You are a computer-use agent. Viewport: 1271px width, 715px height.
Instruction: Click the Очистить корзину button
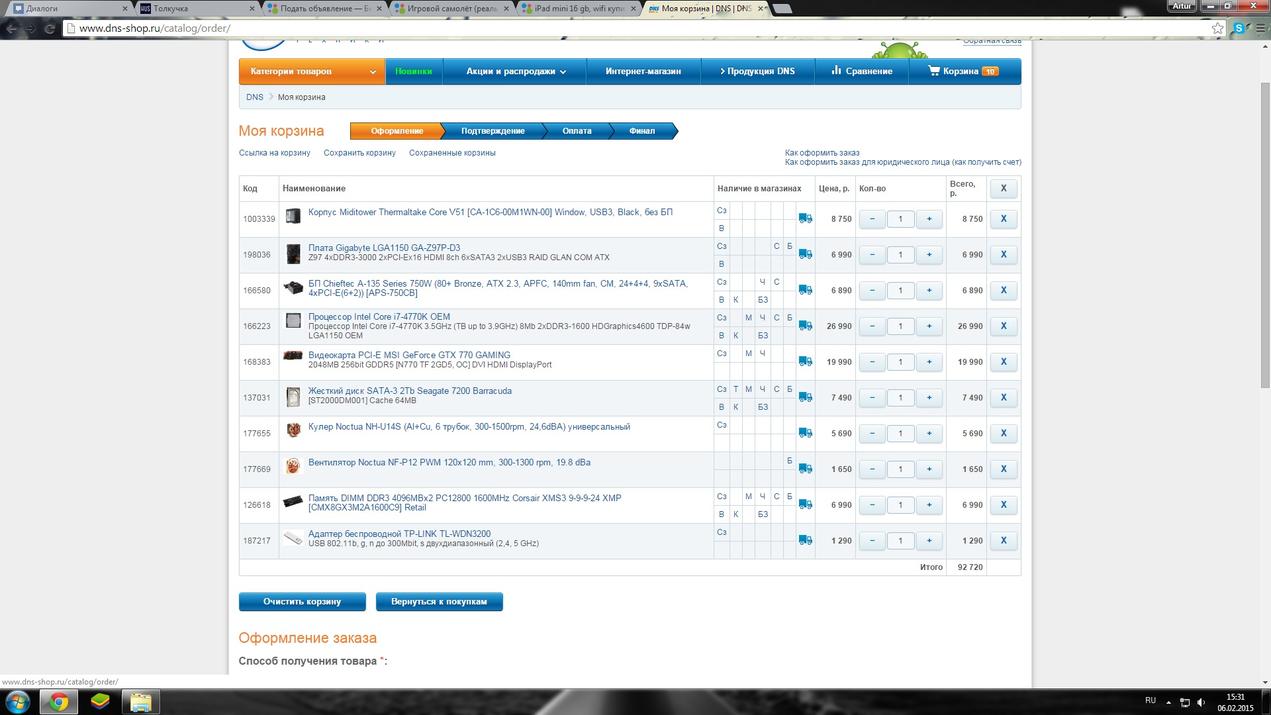point(302,602)
